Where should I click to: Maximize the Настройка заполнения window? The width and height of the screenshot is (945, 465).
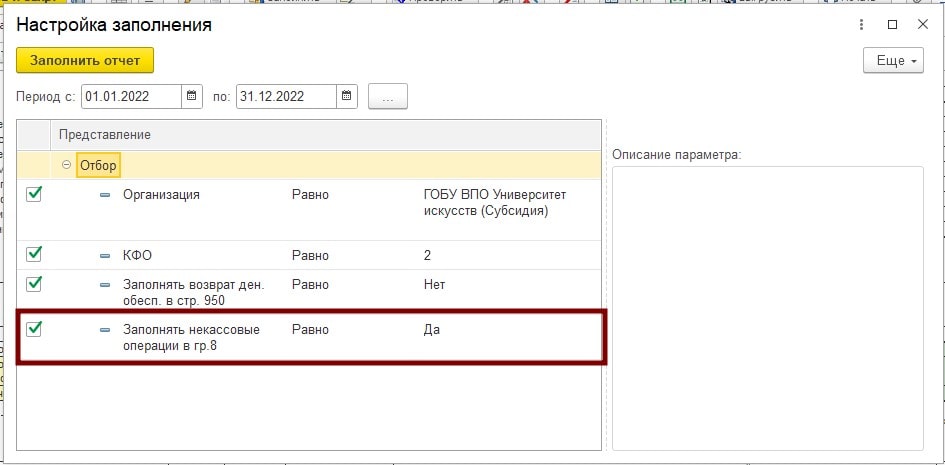point(892,25)
